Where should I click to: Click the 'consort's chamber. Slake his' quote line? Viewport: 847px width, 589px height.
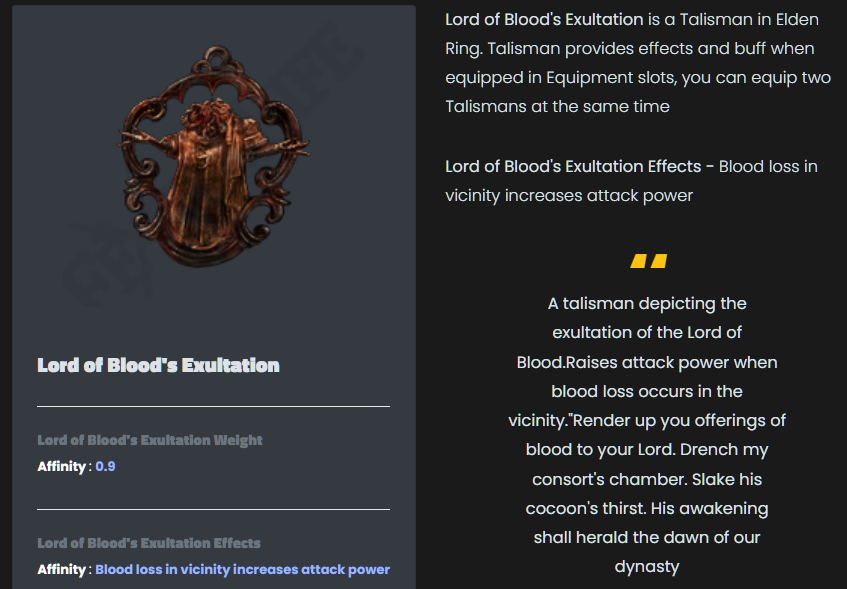[647, 479]
